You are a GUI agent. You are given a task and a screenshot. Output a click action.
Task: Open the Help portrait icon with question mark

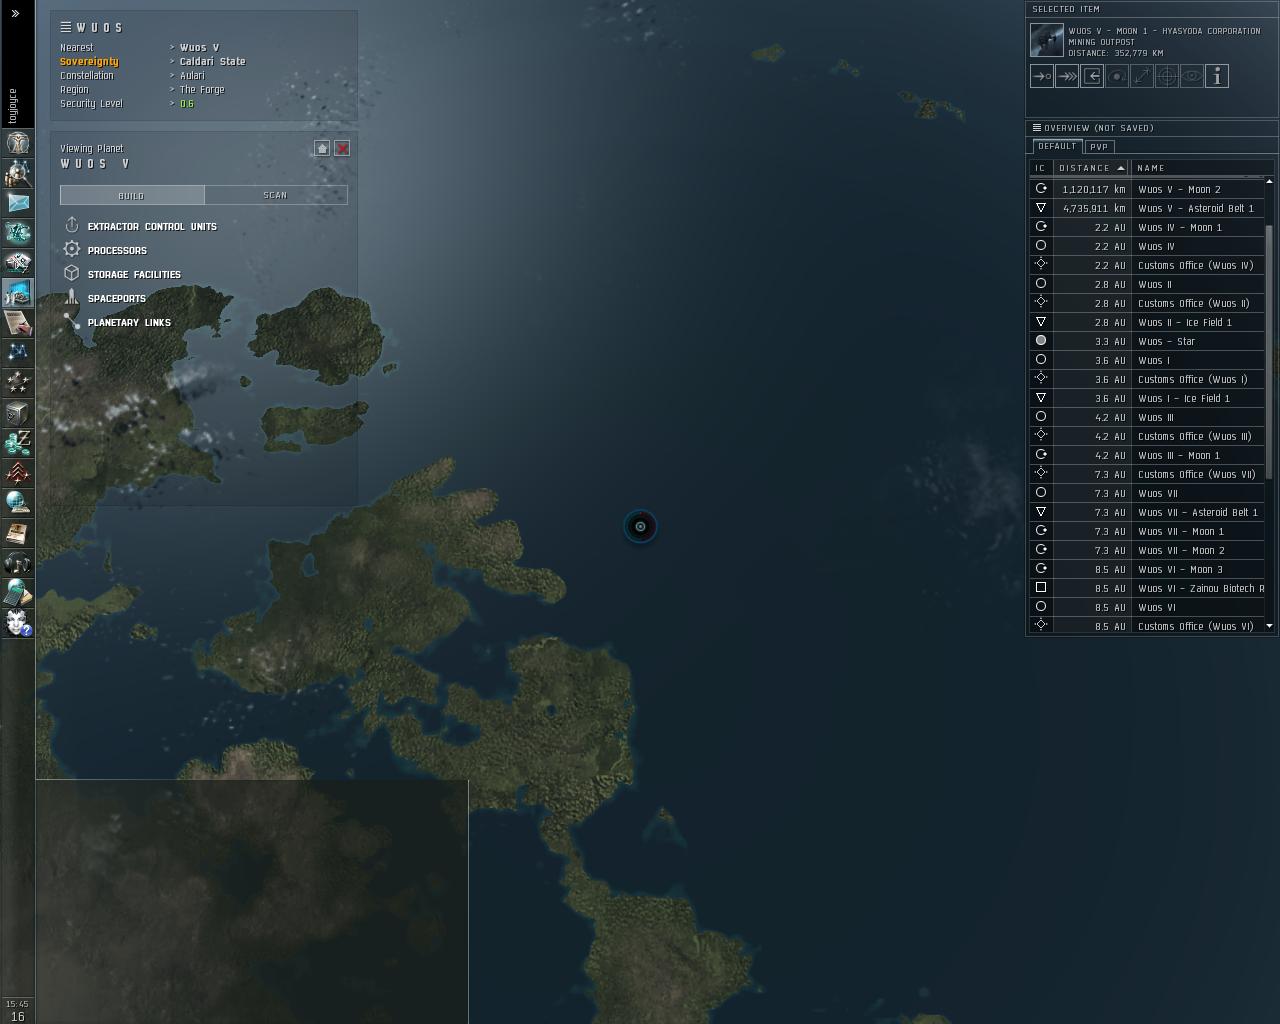coord(18,623)
